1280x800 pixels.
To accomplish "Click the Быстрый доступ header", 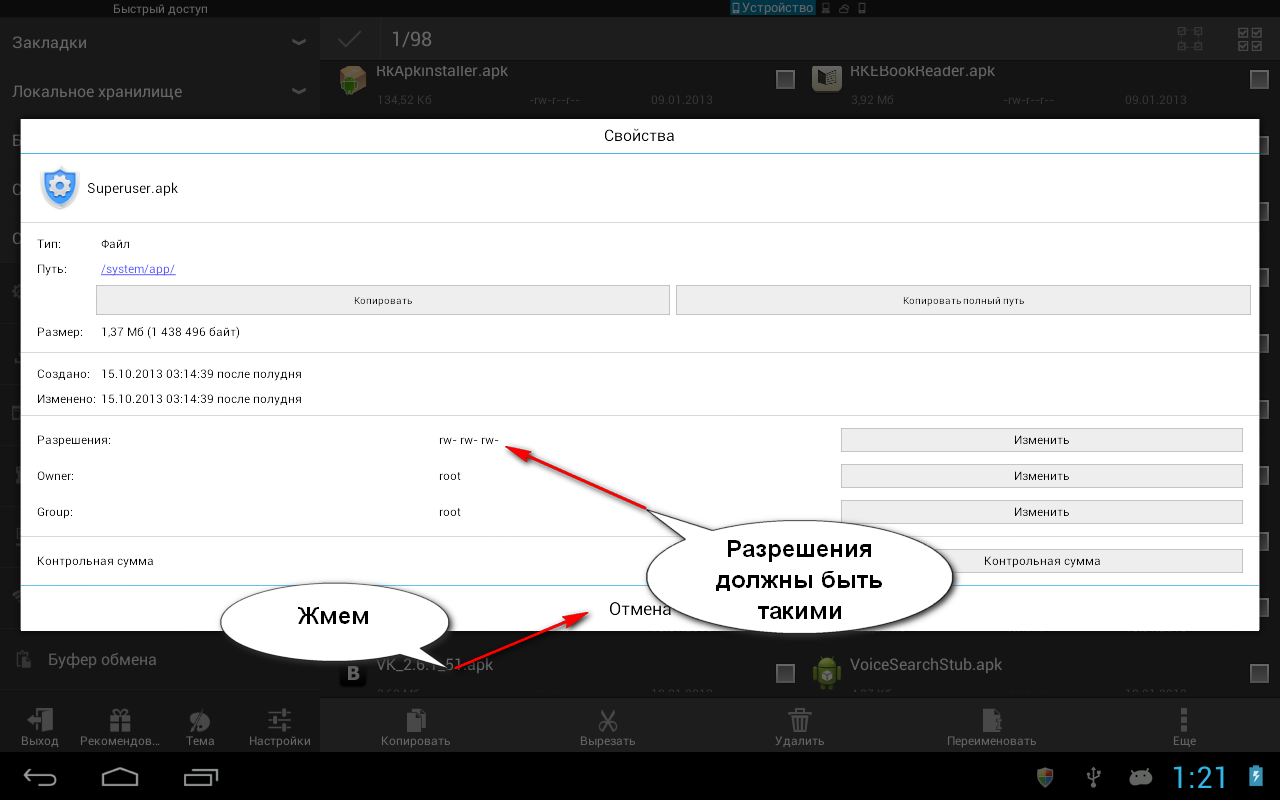I will (160, 9).
